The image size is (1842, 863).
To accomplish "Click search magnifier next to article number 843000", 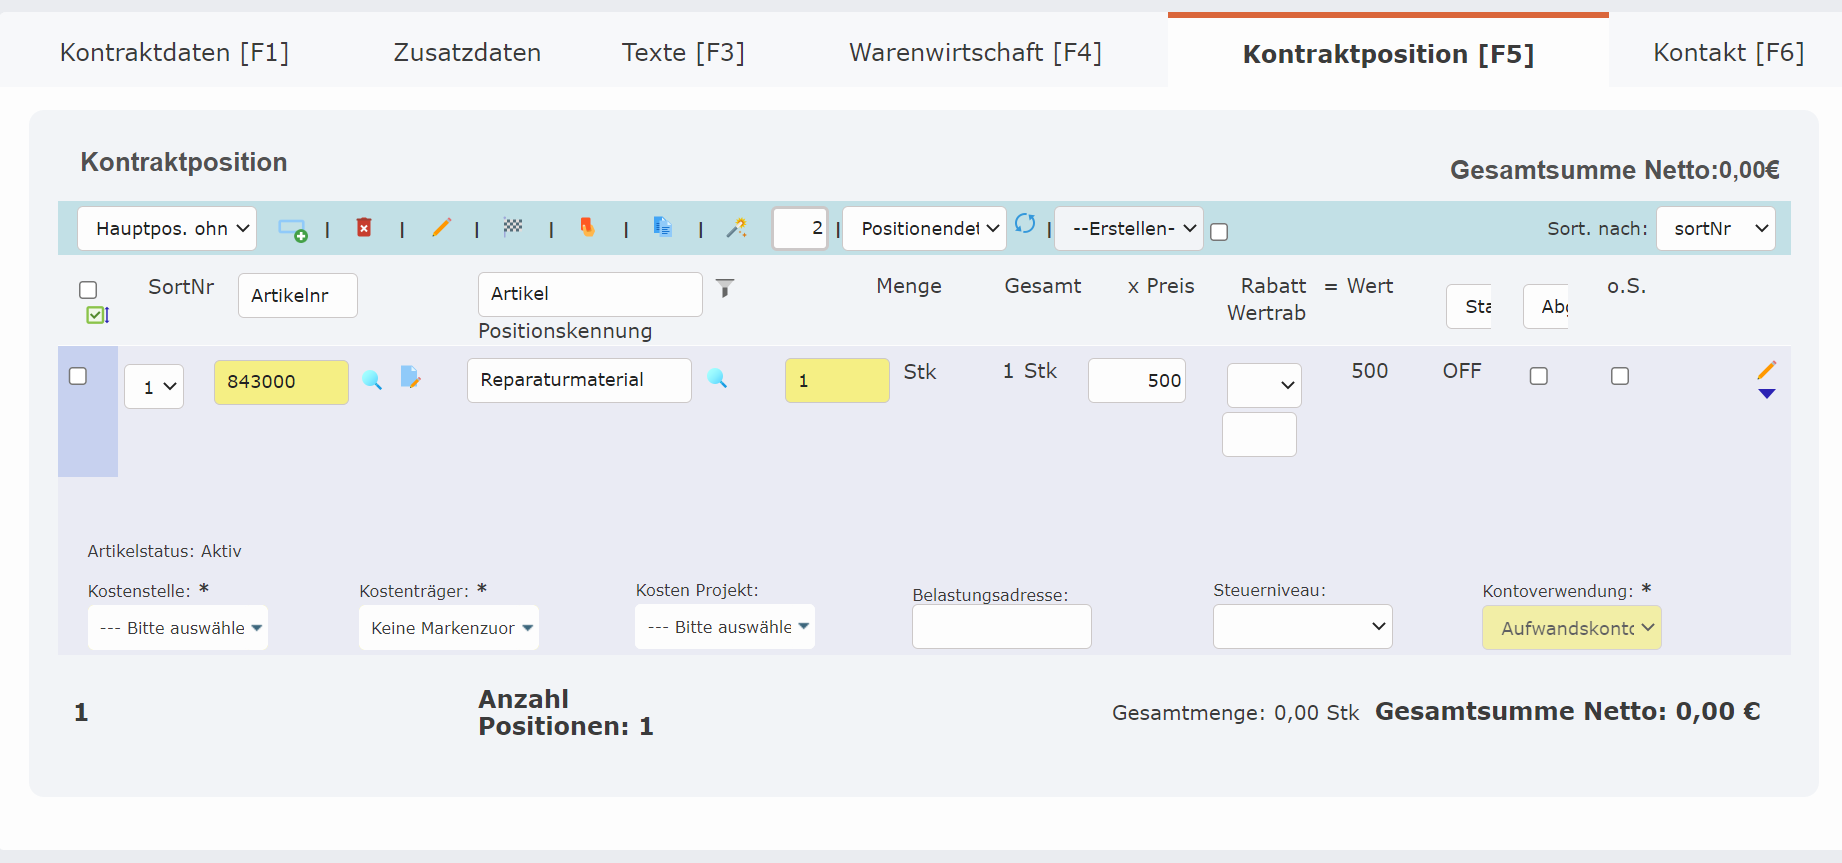I will pos(372,380).
